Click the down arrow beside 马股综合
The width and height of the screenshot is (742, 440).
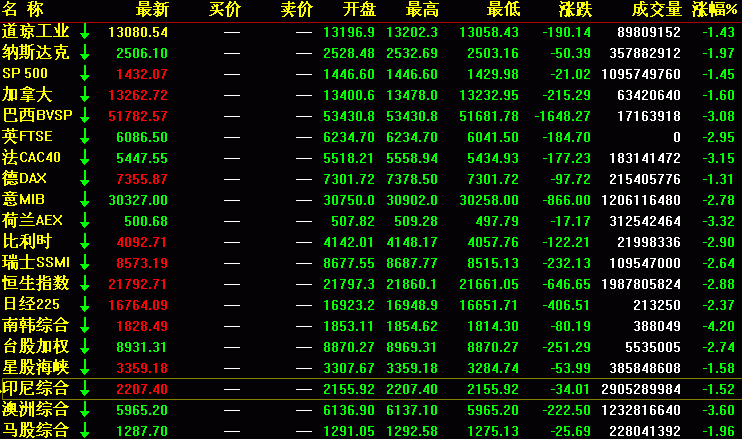click(85, 430)
